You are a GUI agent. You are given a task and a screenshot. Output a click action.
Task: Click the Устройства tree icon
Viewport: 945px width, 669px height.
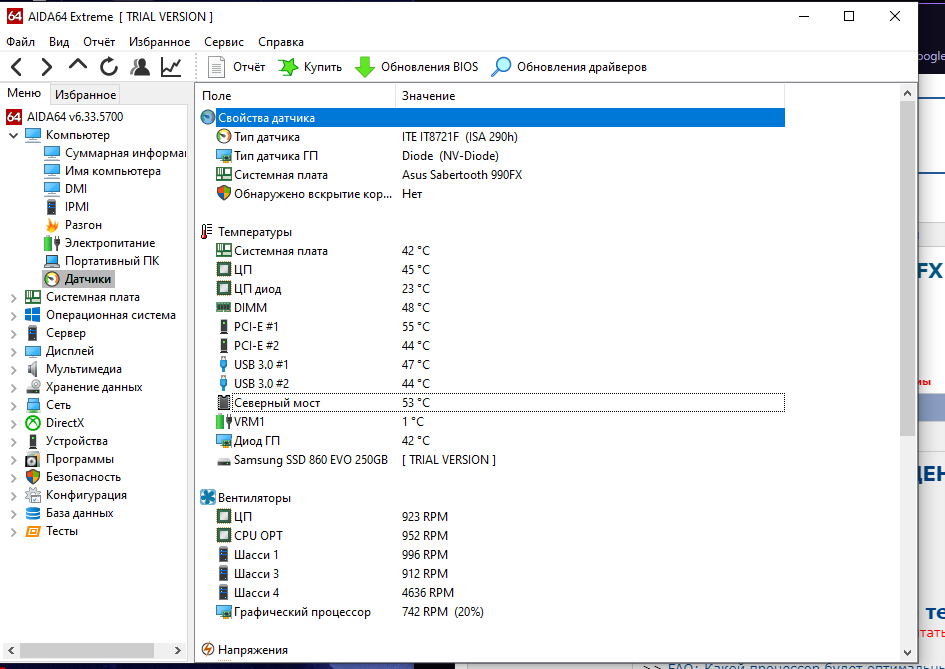(x=33, y=441)
